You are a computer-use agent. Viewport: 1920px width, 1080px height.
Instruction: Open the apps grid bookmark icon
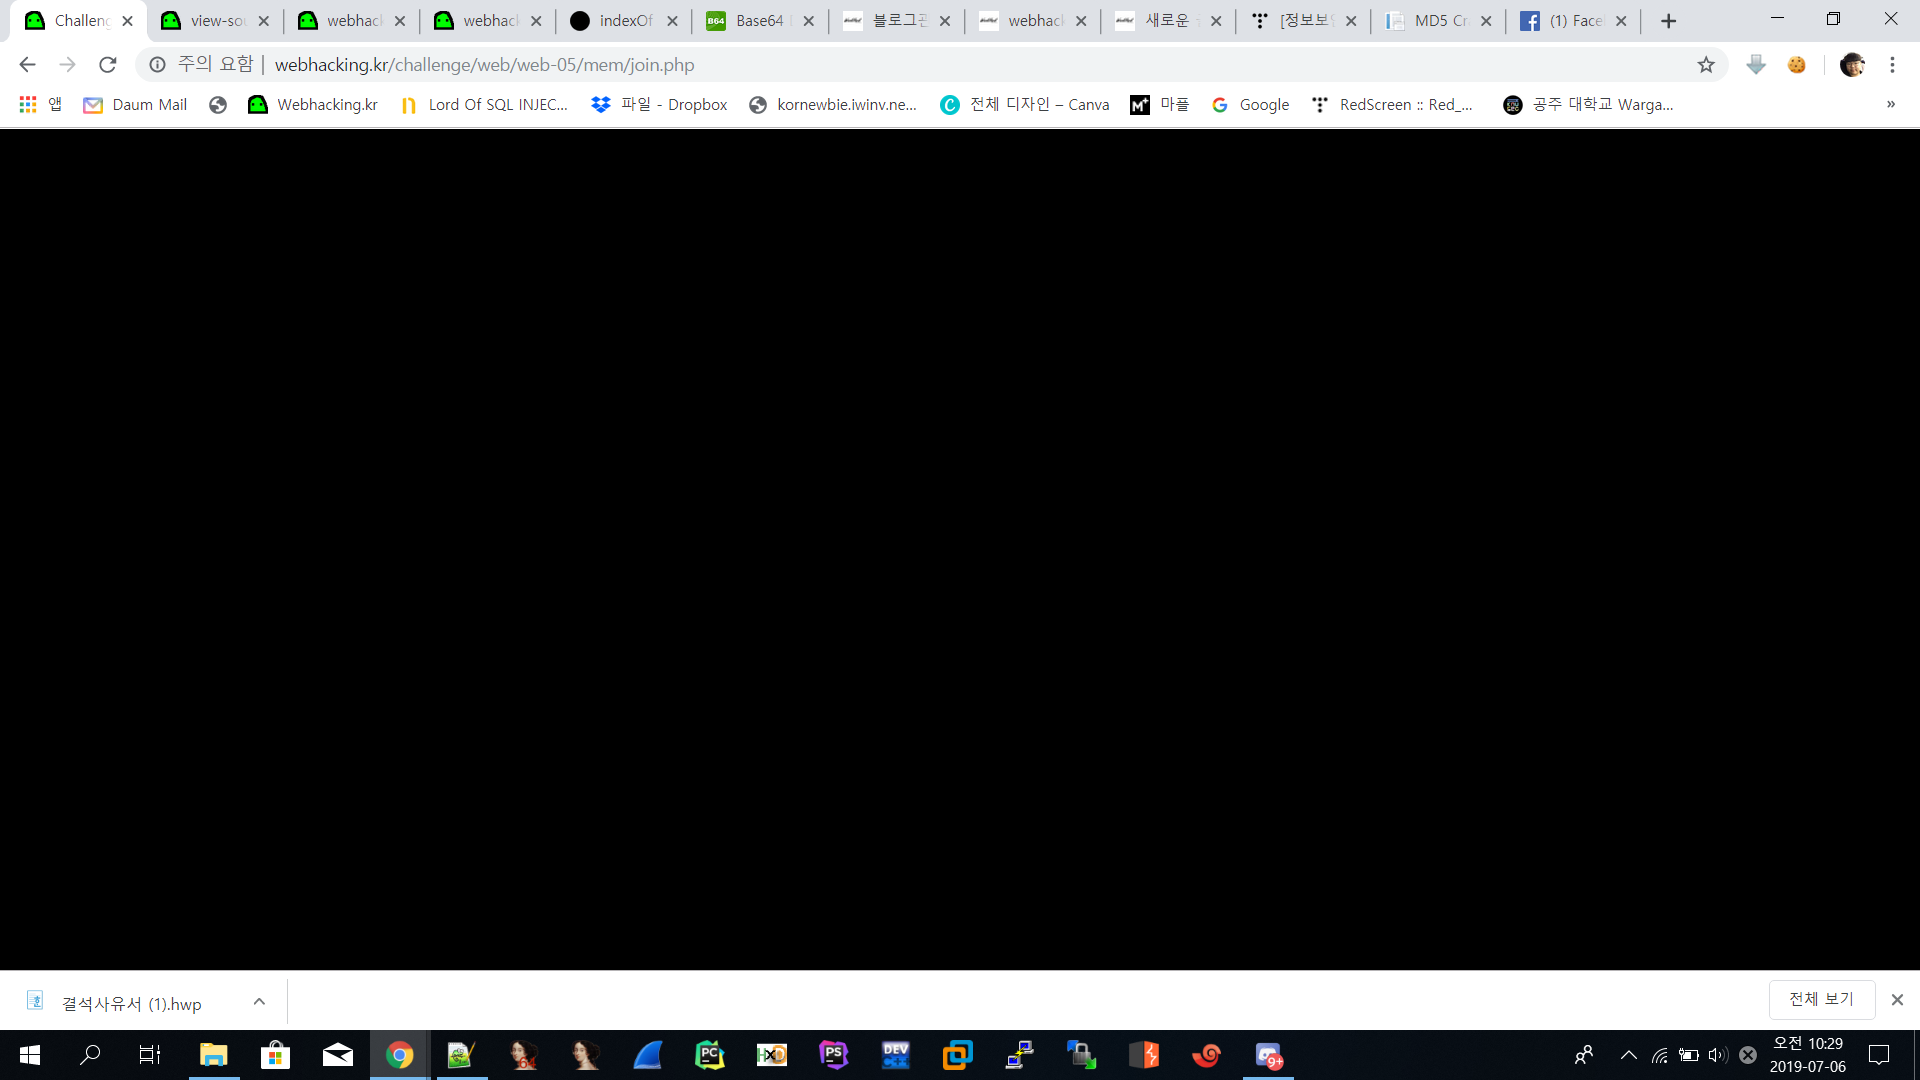click(28, 104)
